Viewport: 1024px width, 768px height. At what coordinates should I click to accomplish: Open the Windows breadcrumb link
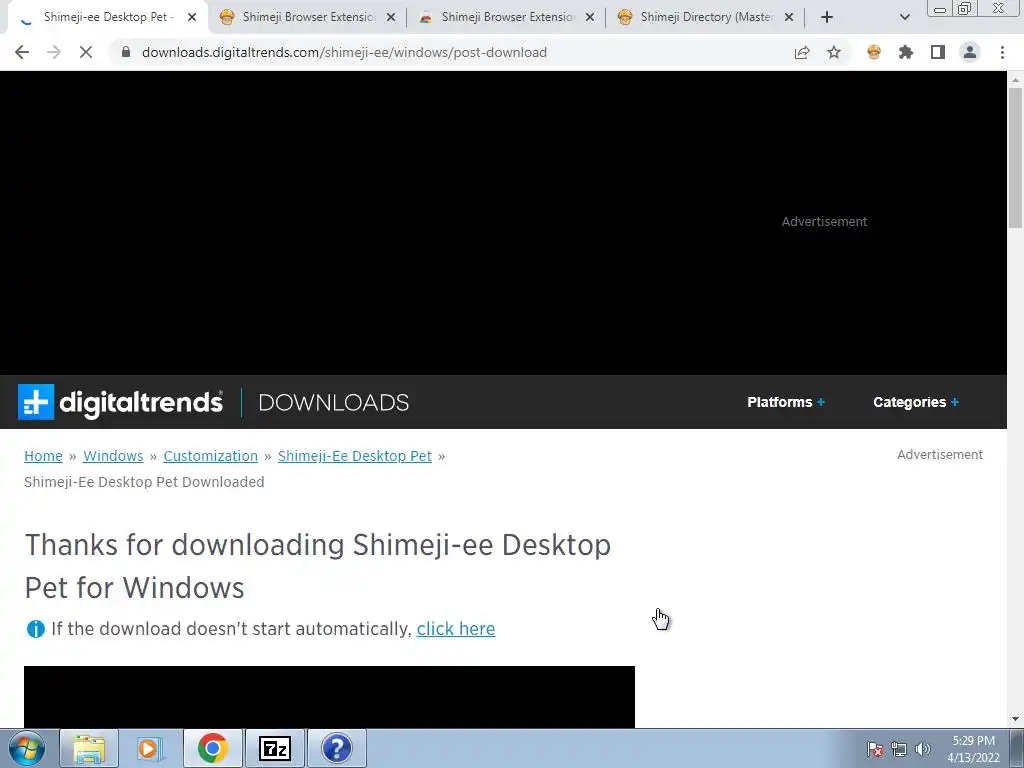(113, 456)
